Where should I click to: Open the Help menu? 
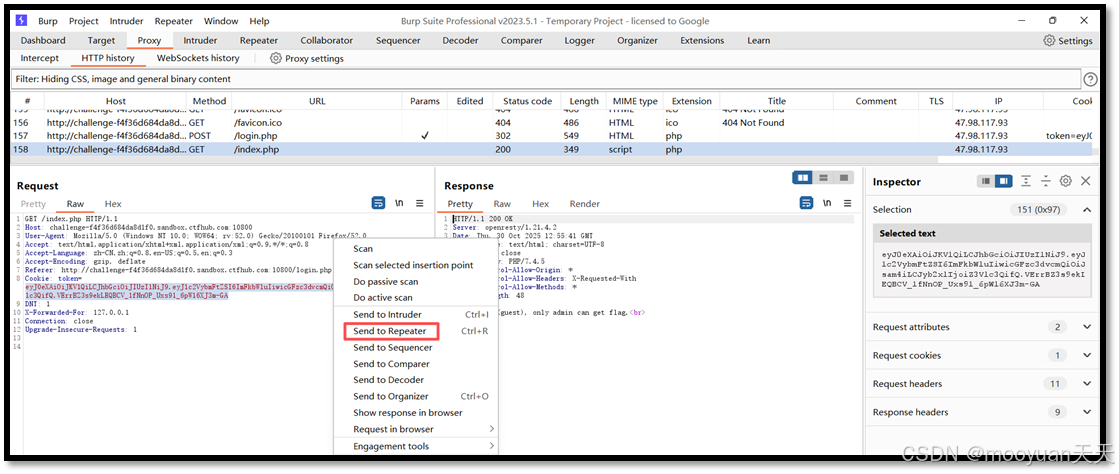[x=260, y=21]
